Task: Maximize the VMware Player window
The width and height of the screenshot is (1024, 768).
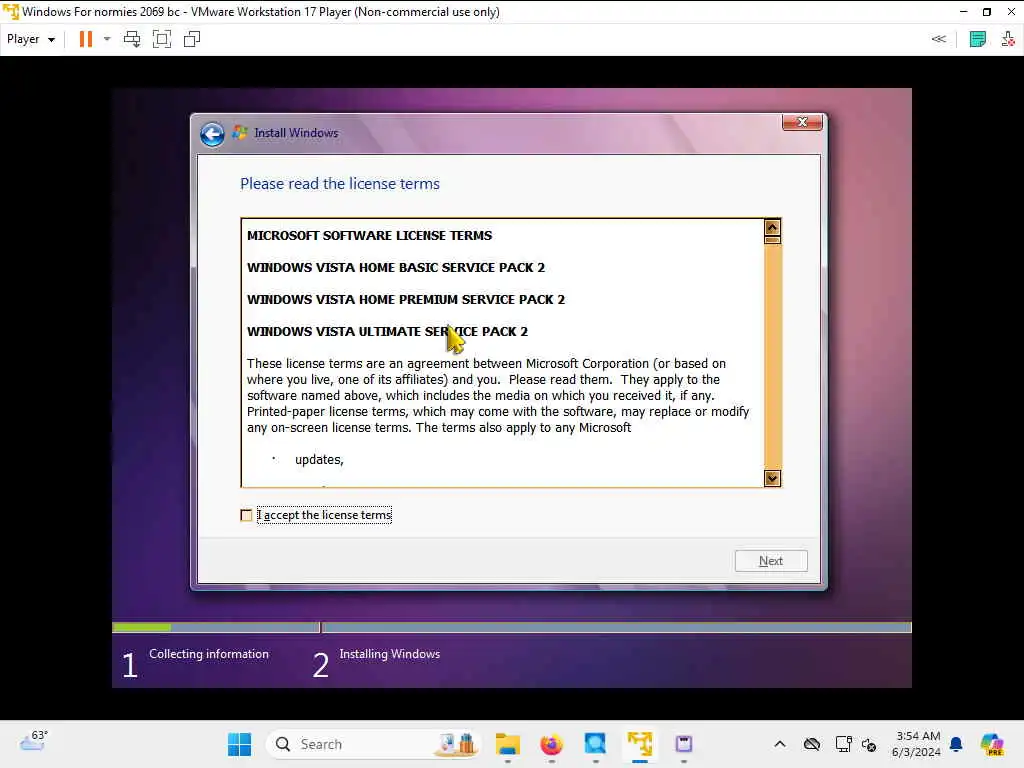Action: click(x=987, y=12)
